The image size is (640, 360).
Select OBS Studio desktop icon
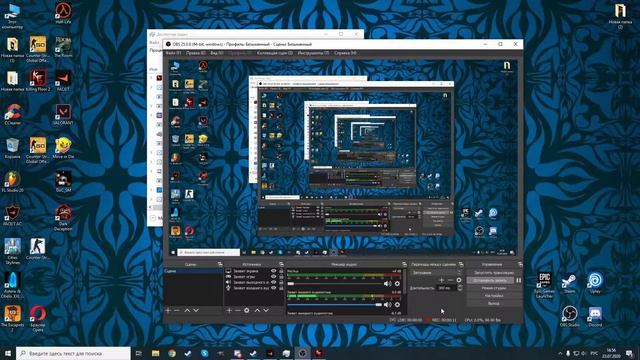(x=569, y=317)
